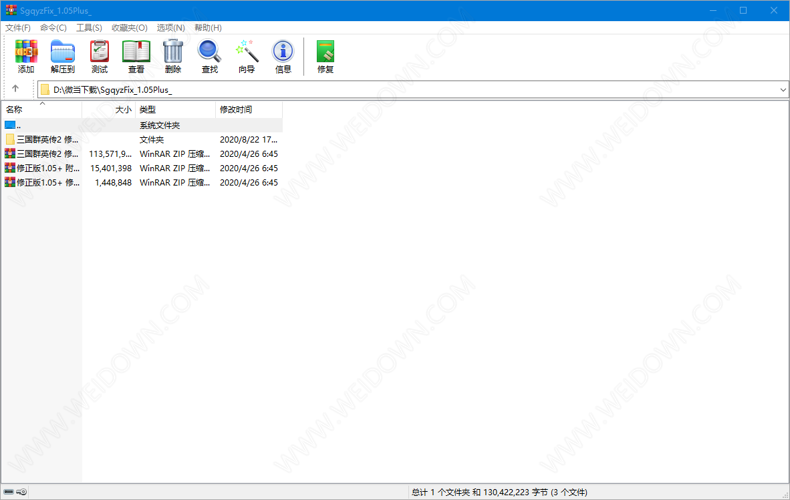Expand the address path dropdown arrow
Image resolution: width=790 pixels, height=500 pixels.
point(783,90)
